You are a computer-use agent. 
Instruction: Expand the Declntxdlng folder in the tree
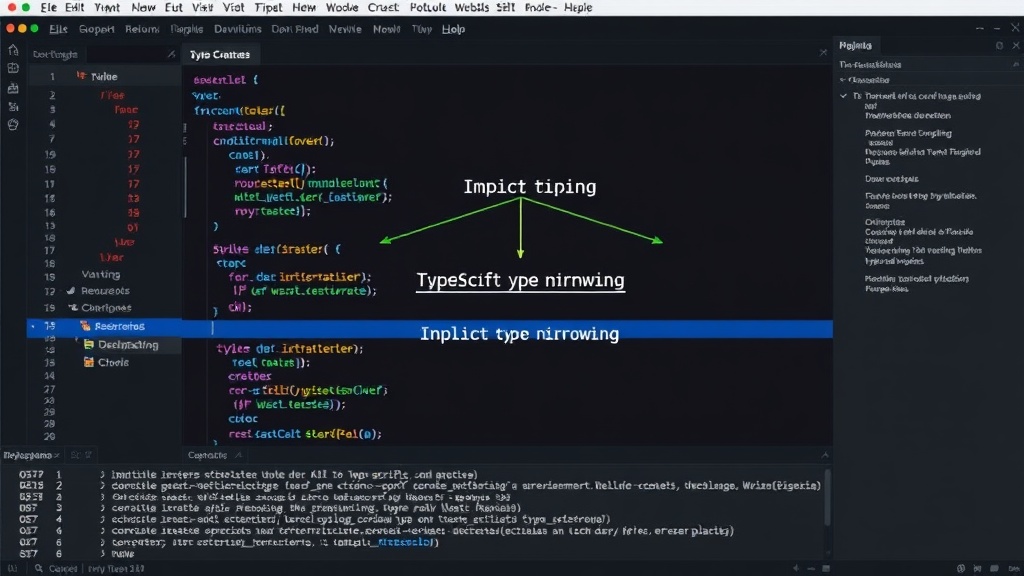click(x=77, y=341)
